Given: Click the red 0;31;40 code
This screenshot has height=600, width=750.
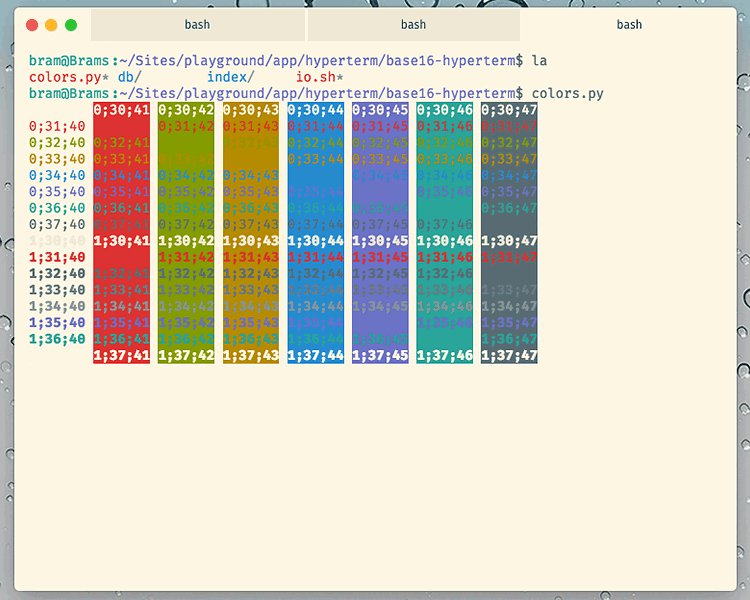Looking at the screenshot, I should (x=57, y=126).
